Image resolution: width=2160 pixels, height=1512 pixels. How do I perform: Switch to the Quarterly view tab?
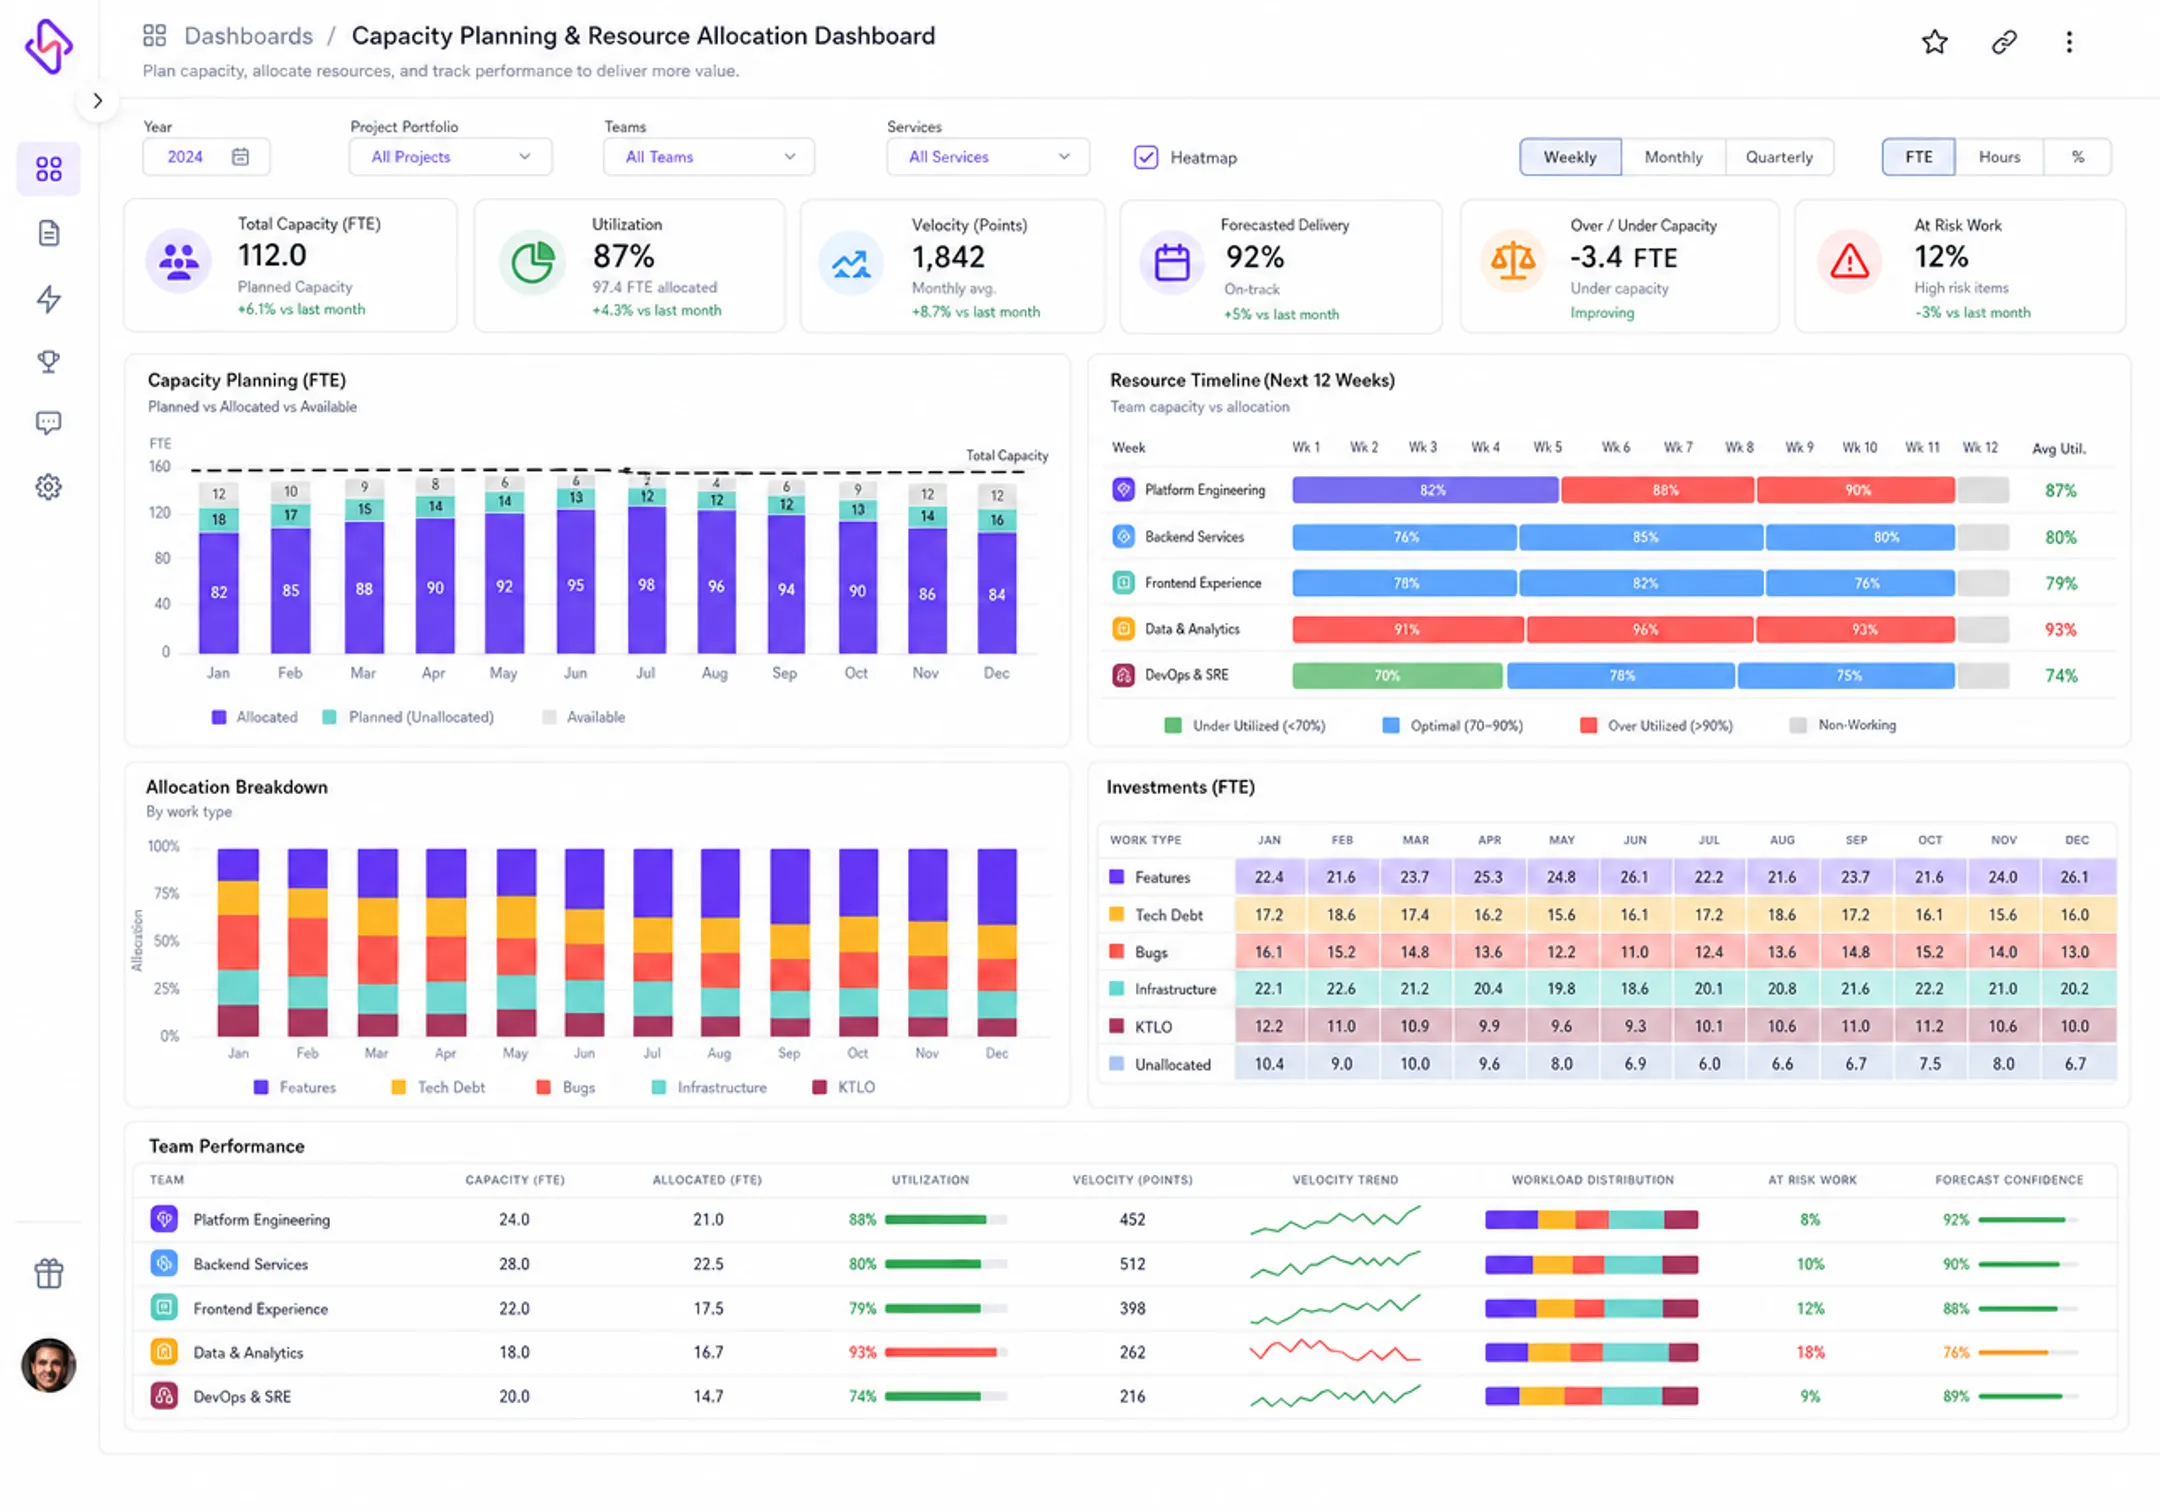1779,157
